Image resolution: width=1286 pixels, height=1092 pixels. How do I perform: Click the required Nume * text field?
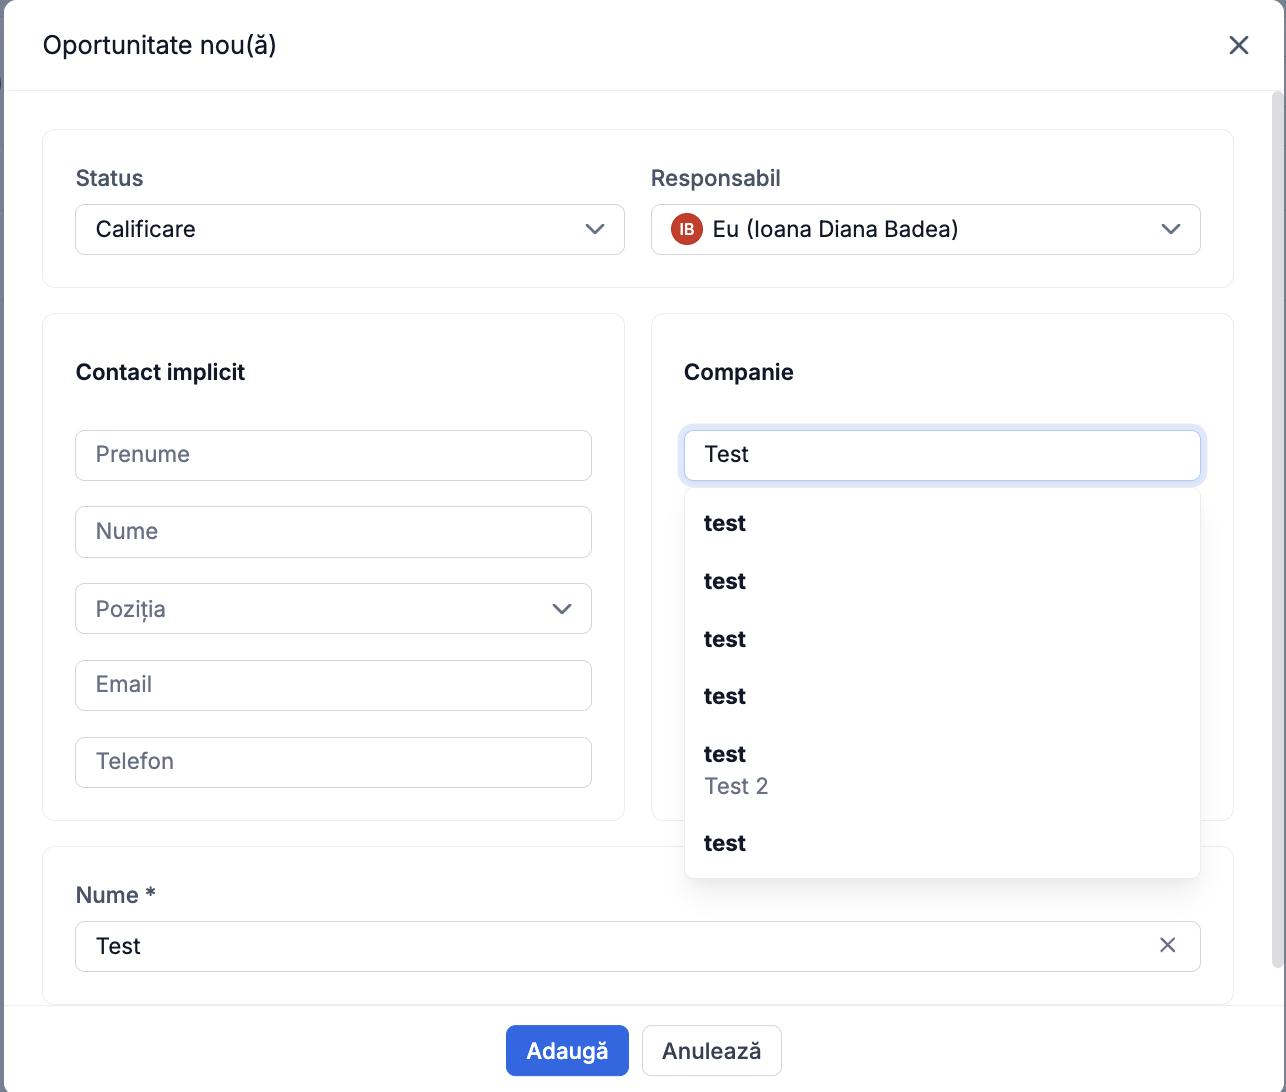[610, 946]
